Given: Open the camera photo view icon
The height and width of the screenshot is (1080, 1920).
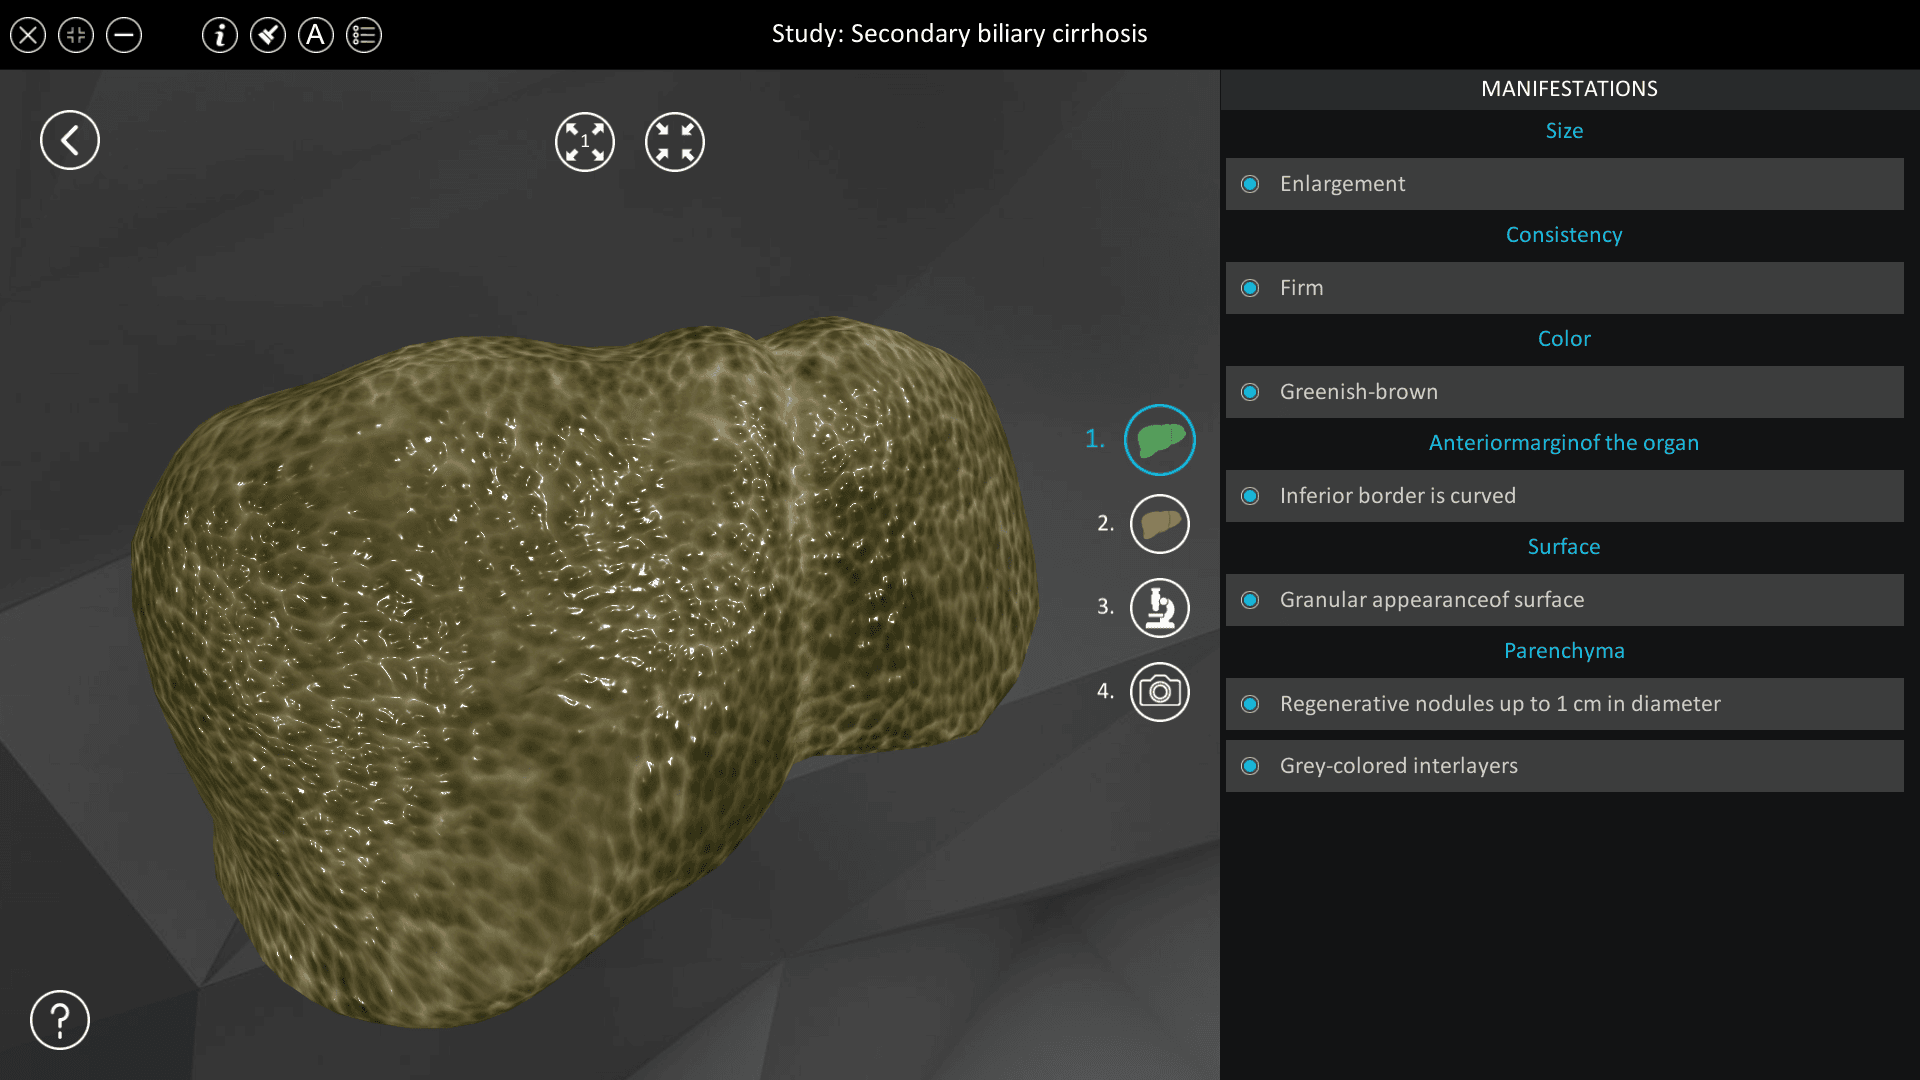Looking at the screenshot, I should (x=1160, y=692).
